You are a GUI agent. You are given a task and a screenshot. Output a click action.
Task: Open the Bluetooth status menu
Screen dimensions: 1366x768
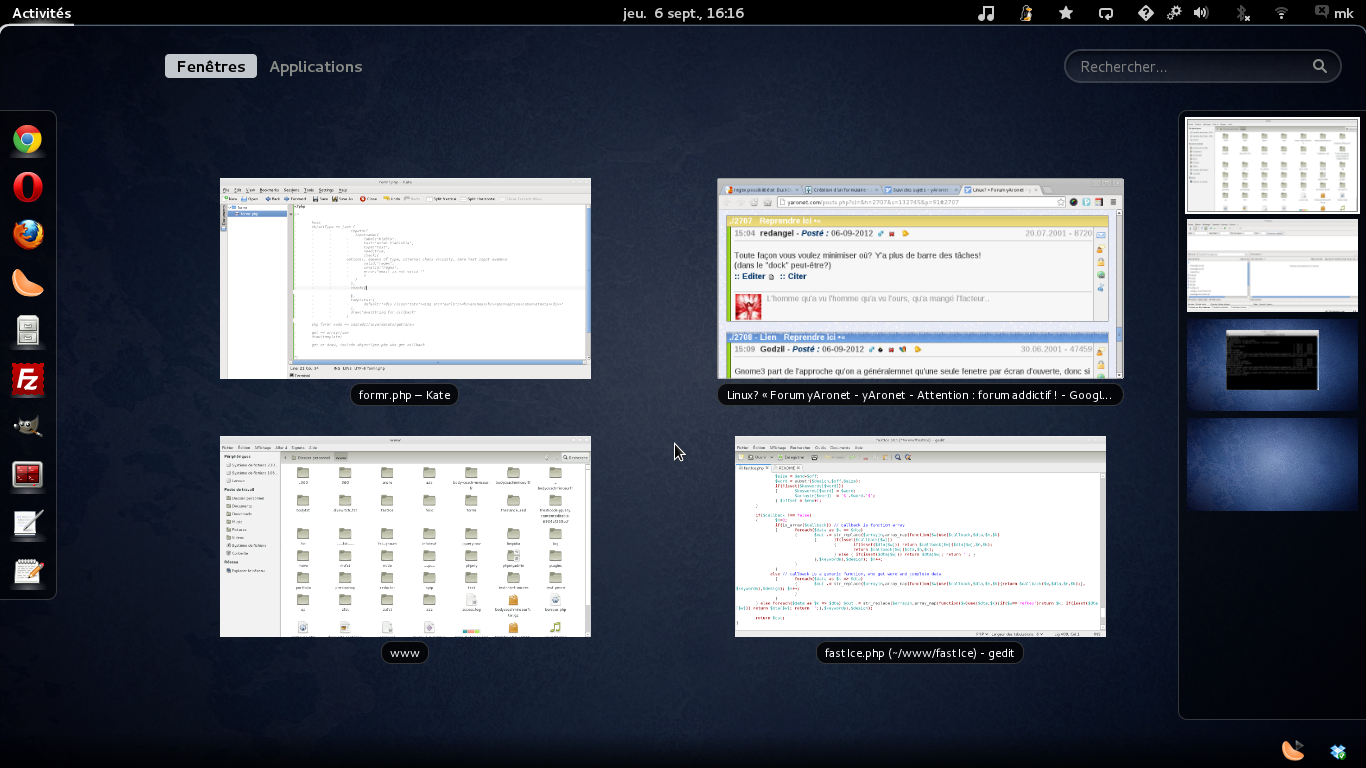(1243, 13)
